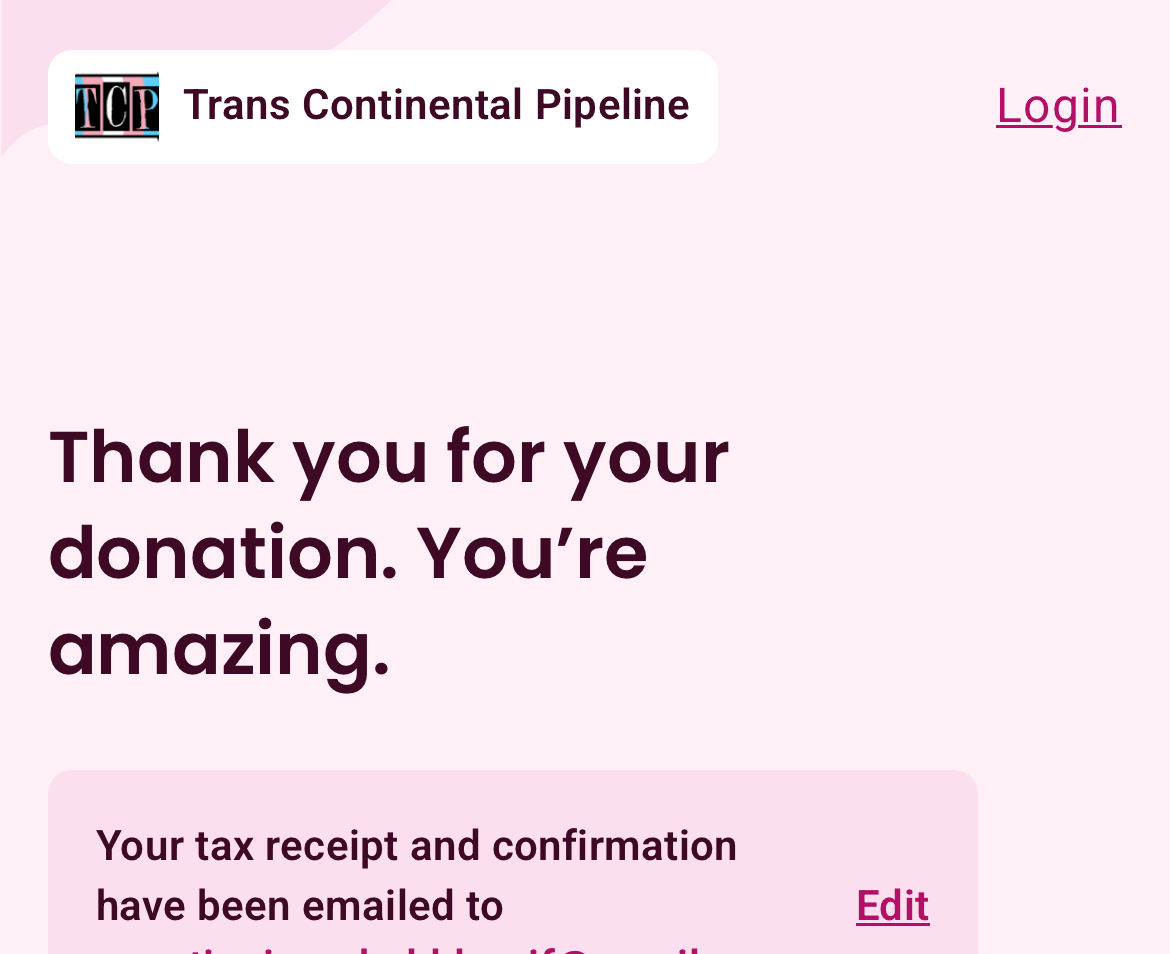Click the word "Trans" in the header
This screenshot has height=954, width=1170.
[x=236, y=105]
